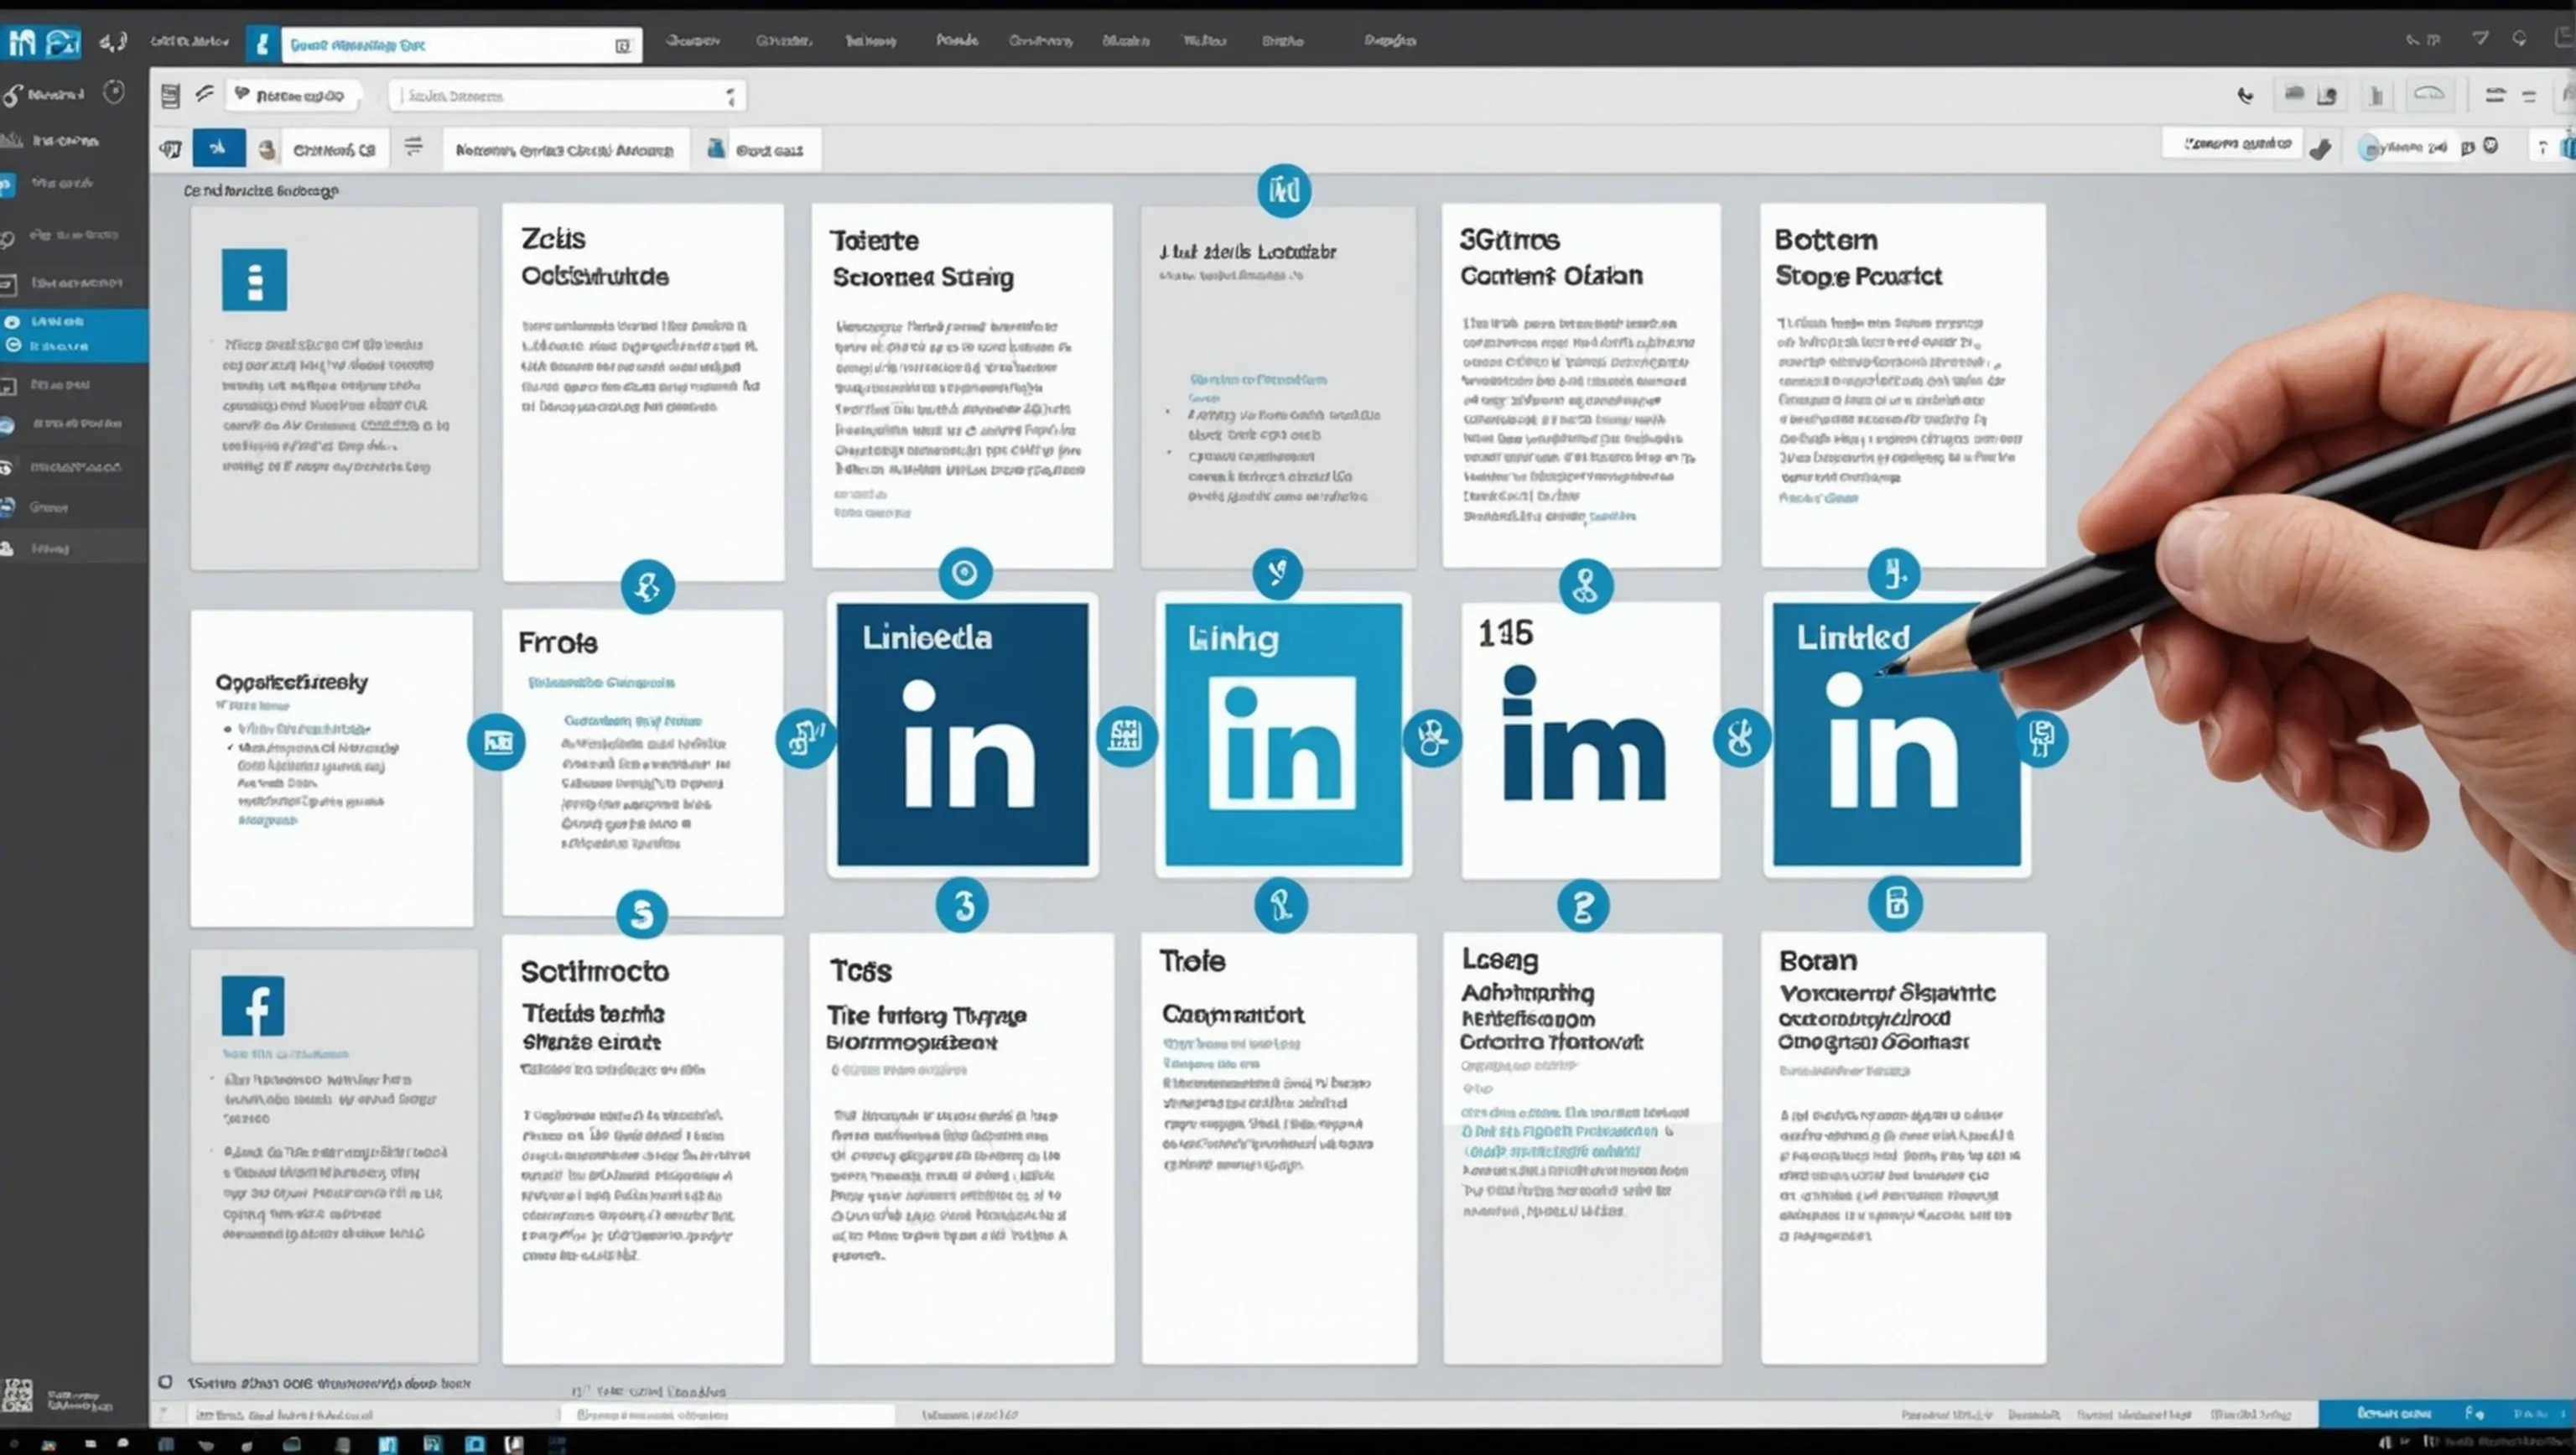Click the bar chart icon in the right toolbar
Screen dimensions: 2576x1455
coord(2376,96)
